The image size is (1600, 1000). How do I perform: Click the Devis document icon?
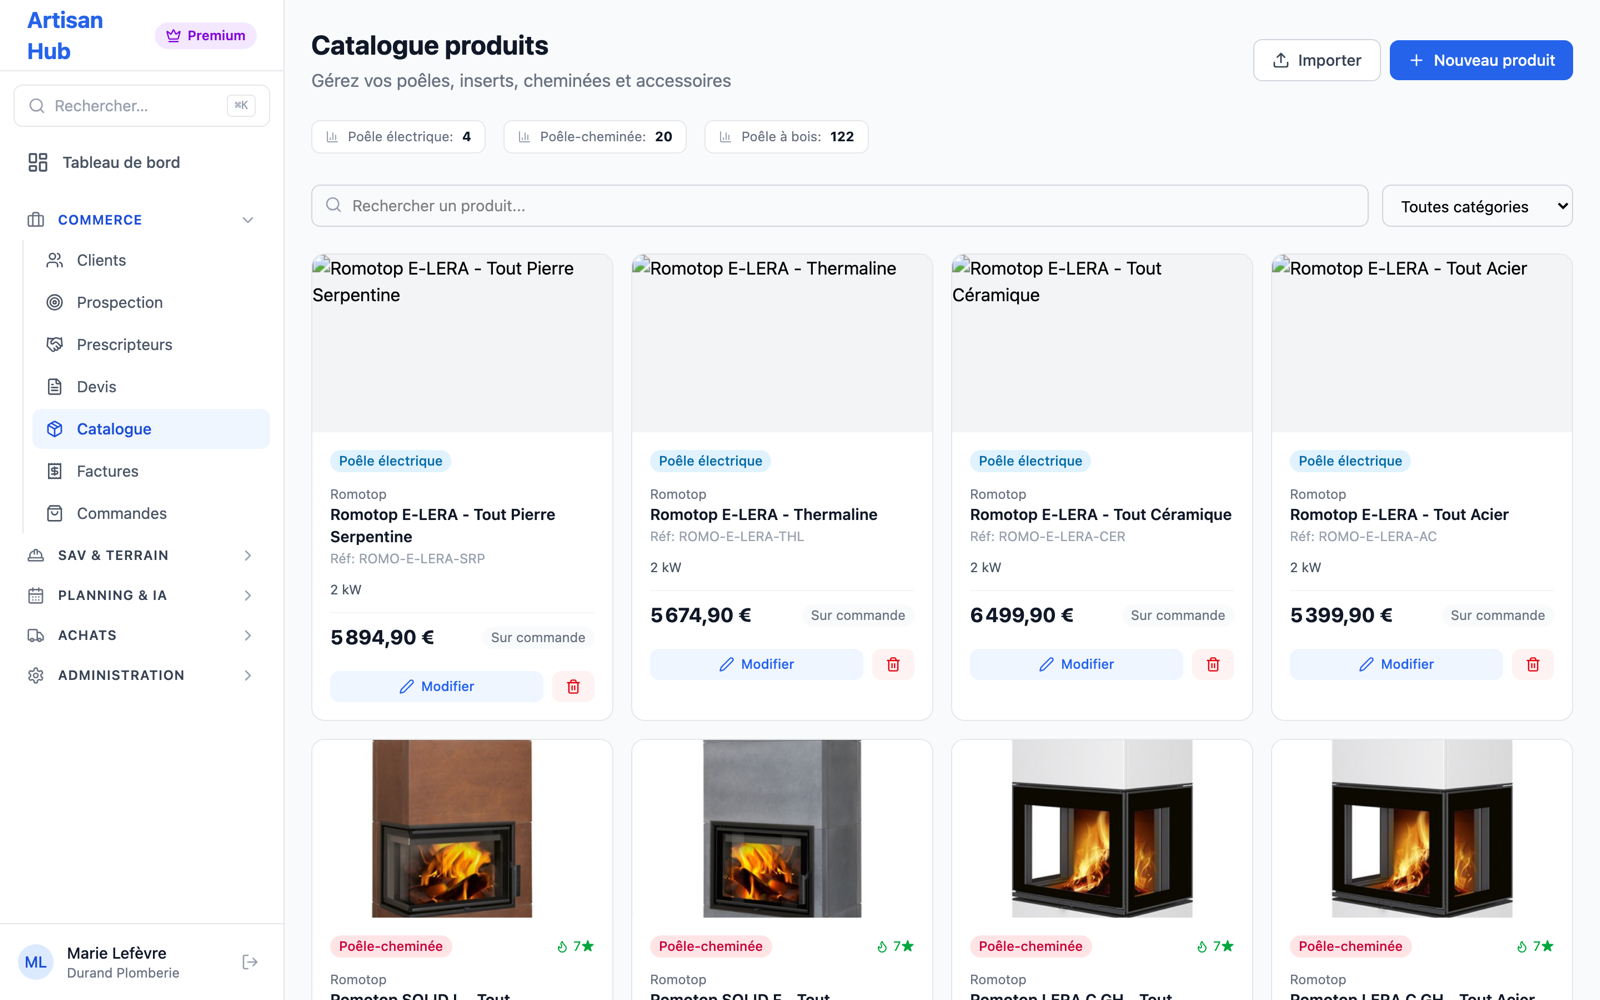point(55,386)
